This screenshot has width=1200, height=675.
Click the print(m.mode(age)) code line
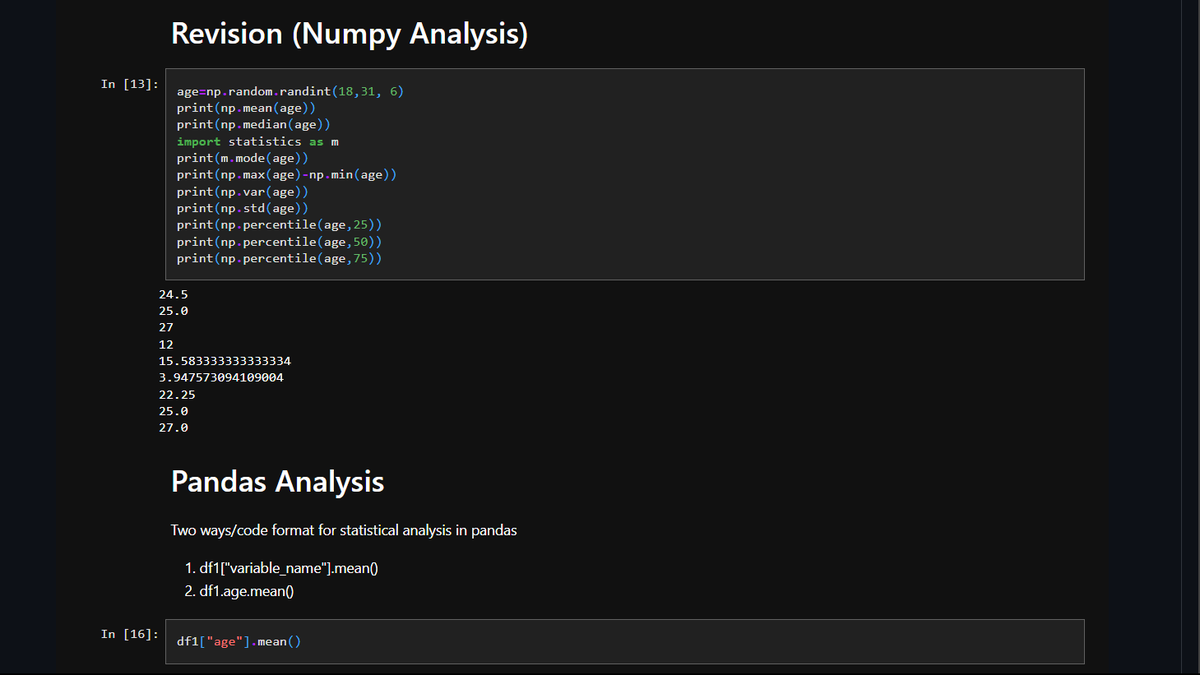pos(245,158)
